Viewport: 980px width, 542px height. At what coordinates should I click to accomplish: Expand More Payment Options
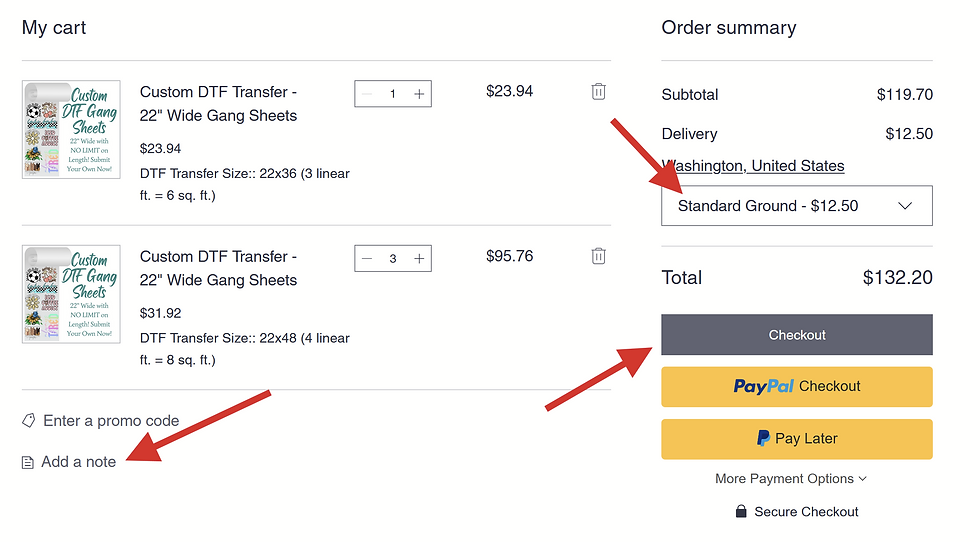pyautogui.click(x=791, y=478)
